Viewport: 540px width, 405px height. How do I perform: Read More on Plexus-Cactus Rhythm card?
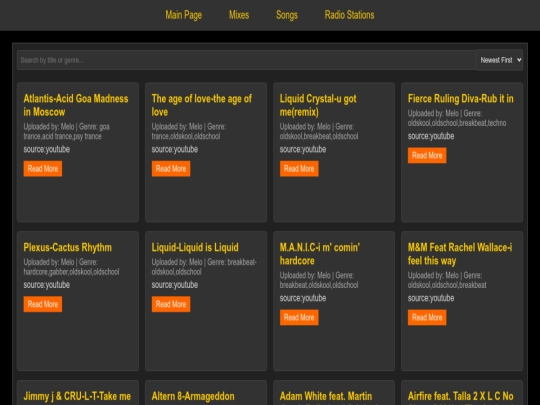pos(43,304)
